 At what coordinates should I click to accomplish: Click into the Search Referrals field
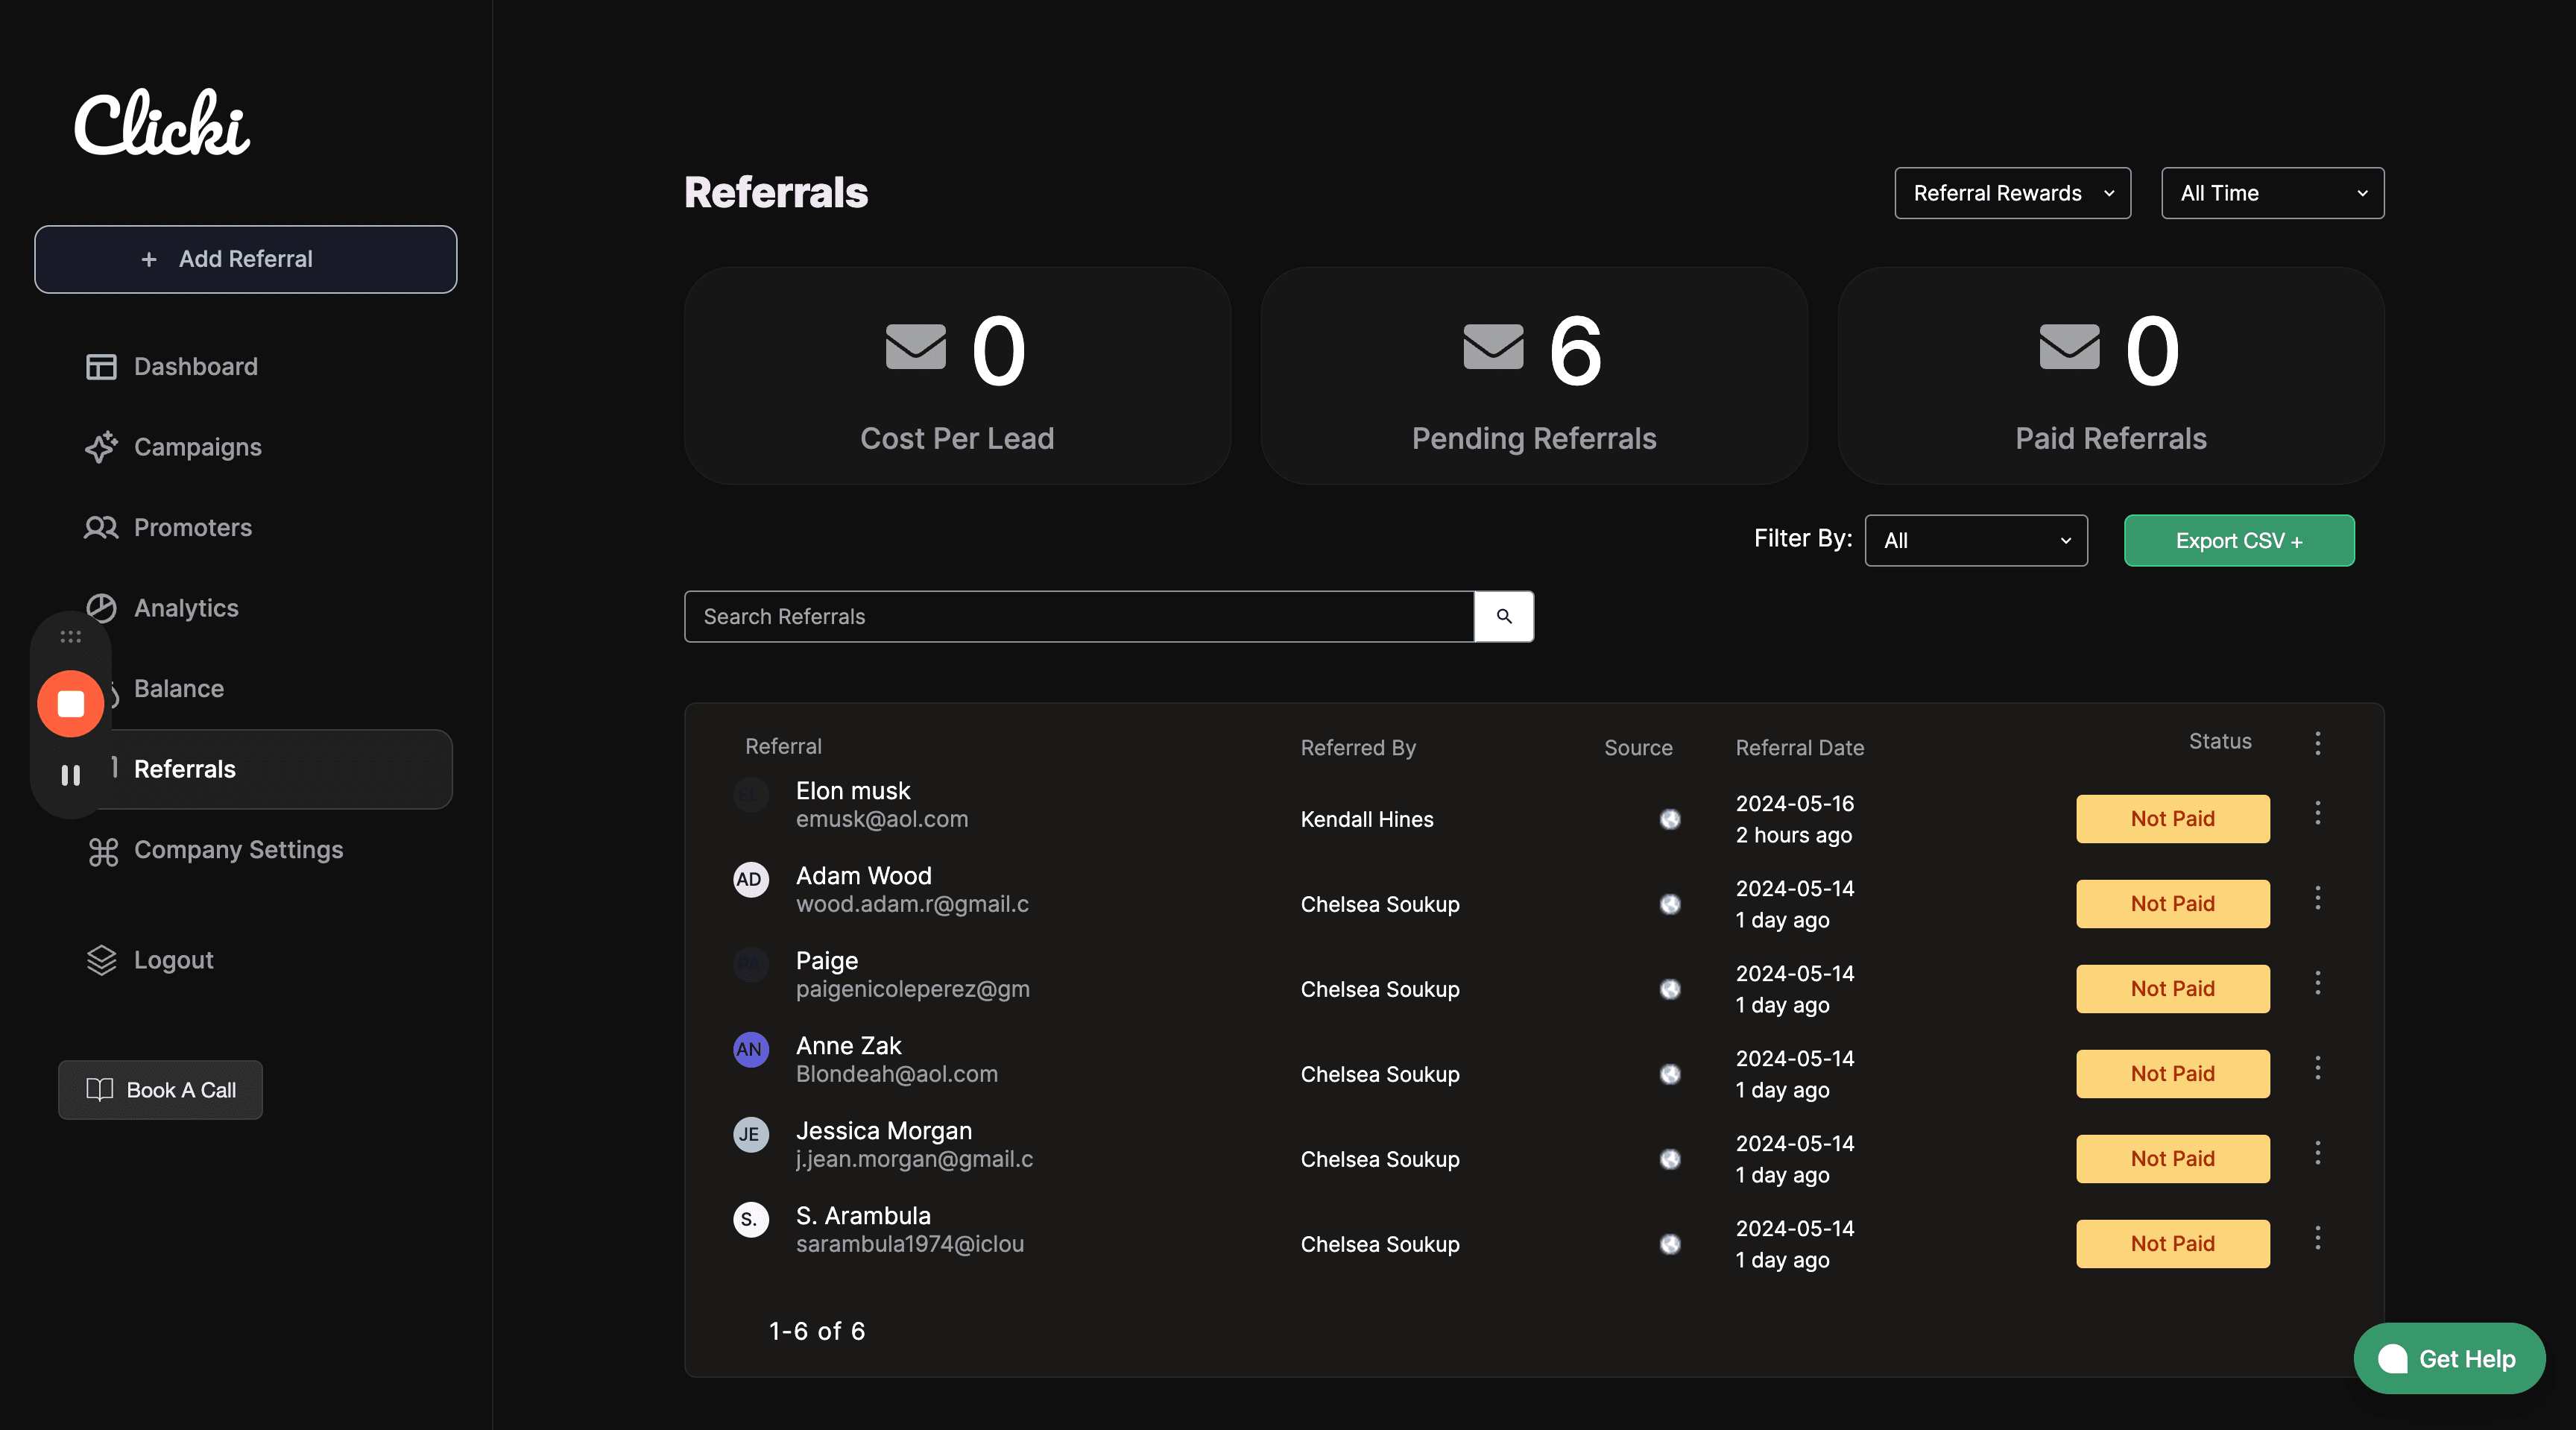pyautogui.click(x=1079, y=616)
